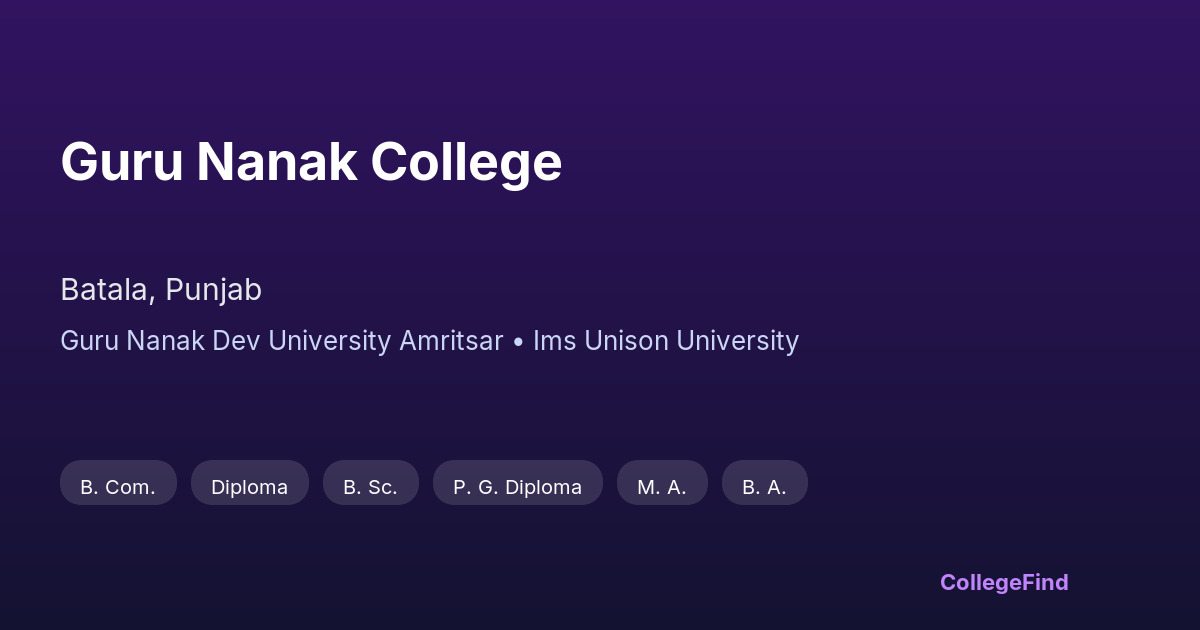This screenshot has height=630, width=1200.
Task: Click the word Amritsar in the affiliation line
Action: [451, 341]
